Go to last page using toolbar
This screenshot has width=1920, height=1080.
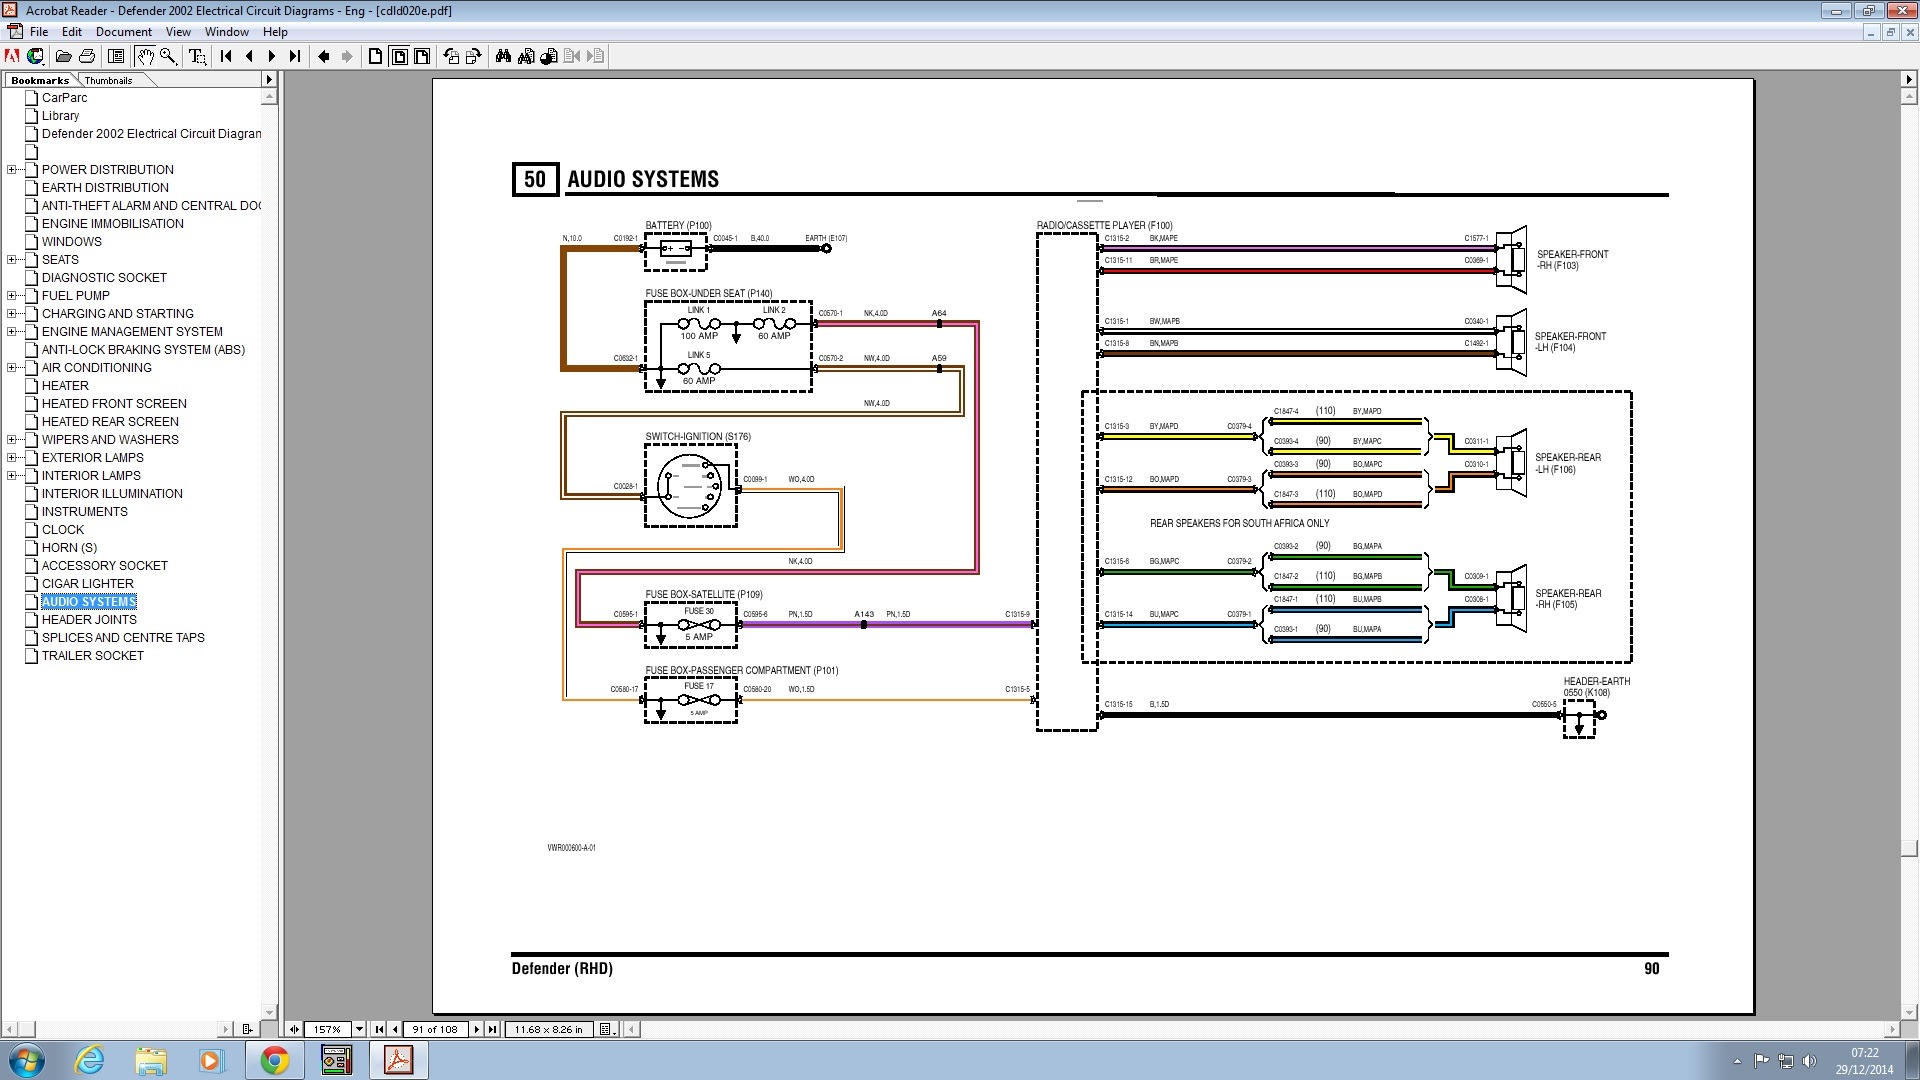295,56
